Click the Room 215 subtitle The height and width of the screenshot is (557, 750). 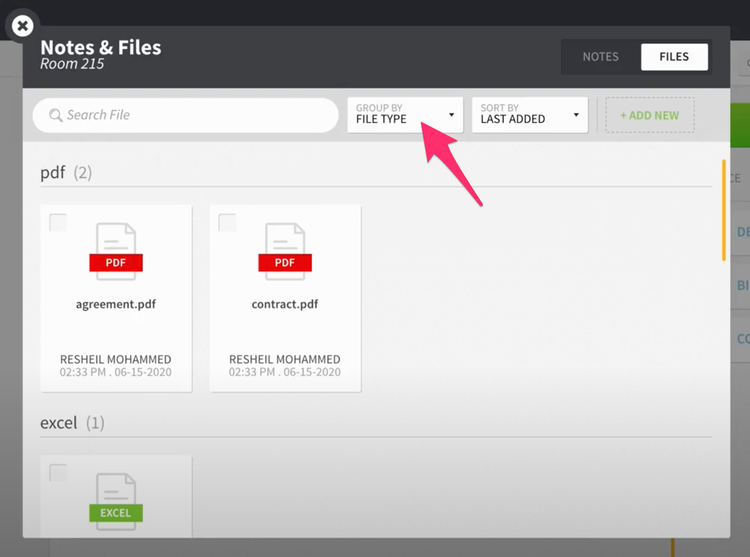72,64
